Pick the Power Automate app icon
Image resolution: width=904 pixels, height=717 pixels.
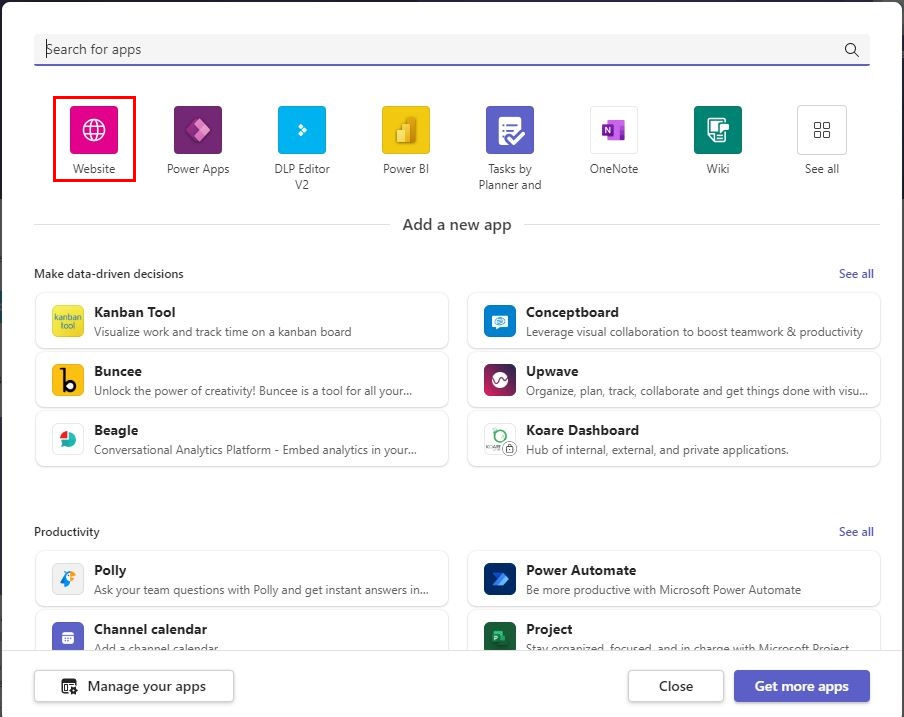[500, 579]
